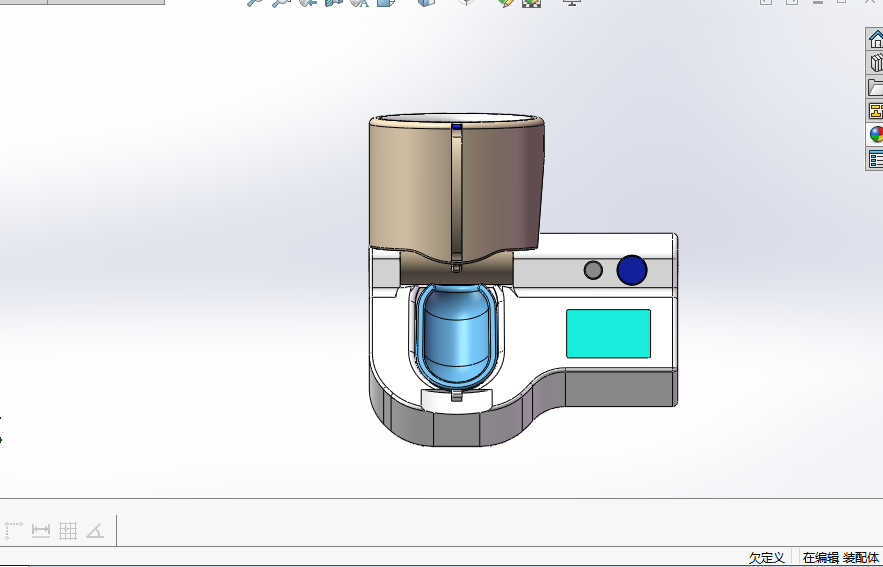Click the Zoom to Area magnifier icon
The image size is (883, 567).
pyautogui.click(x=280, y=3)
